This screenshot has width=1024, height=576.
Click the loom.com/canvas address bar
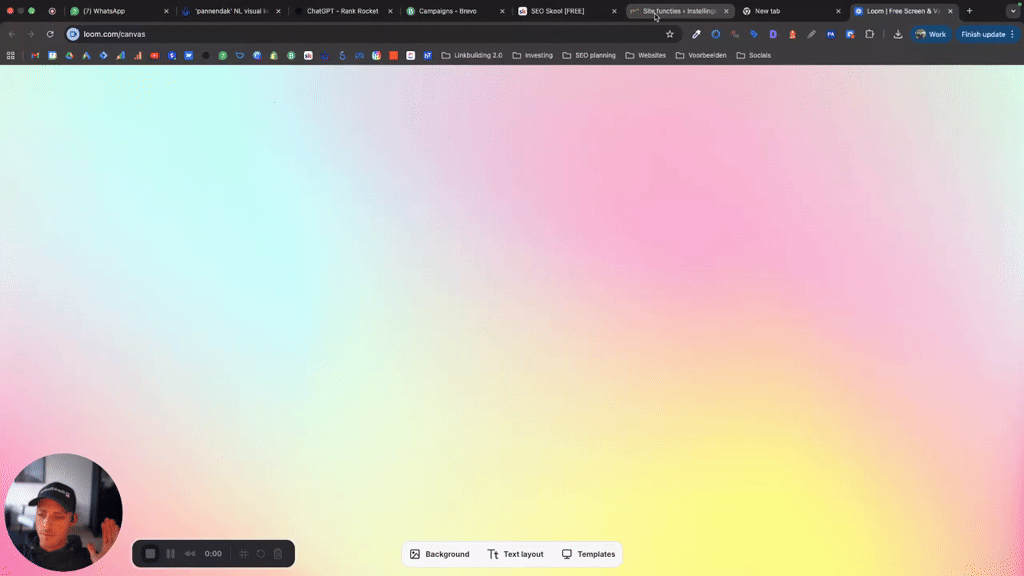click(x=372, y=34)
